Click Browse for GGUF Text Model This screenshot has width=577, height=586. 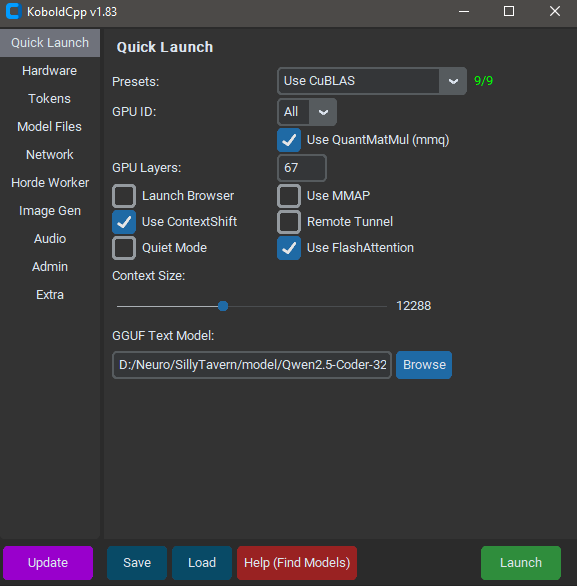[424, 365]
